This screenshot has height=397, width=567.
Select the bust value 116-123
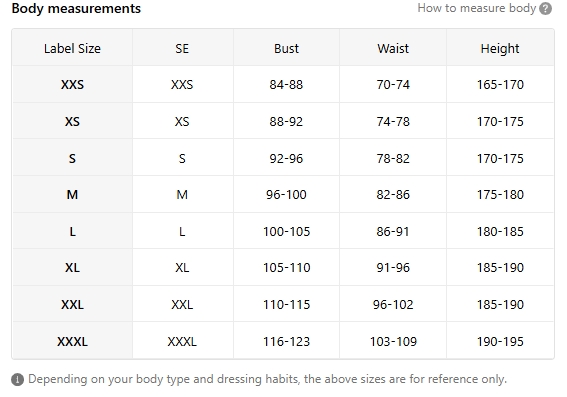(x=286, y=341)
